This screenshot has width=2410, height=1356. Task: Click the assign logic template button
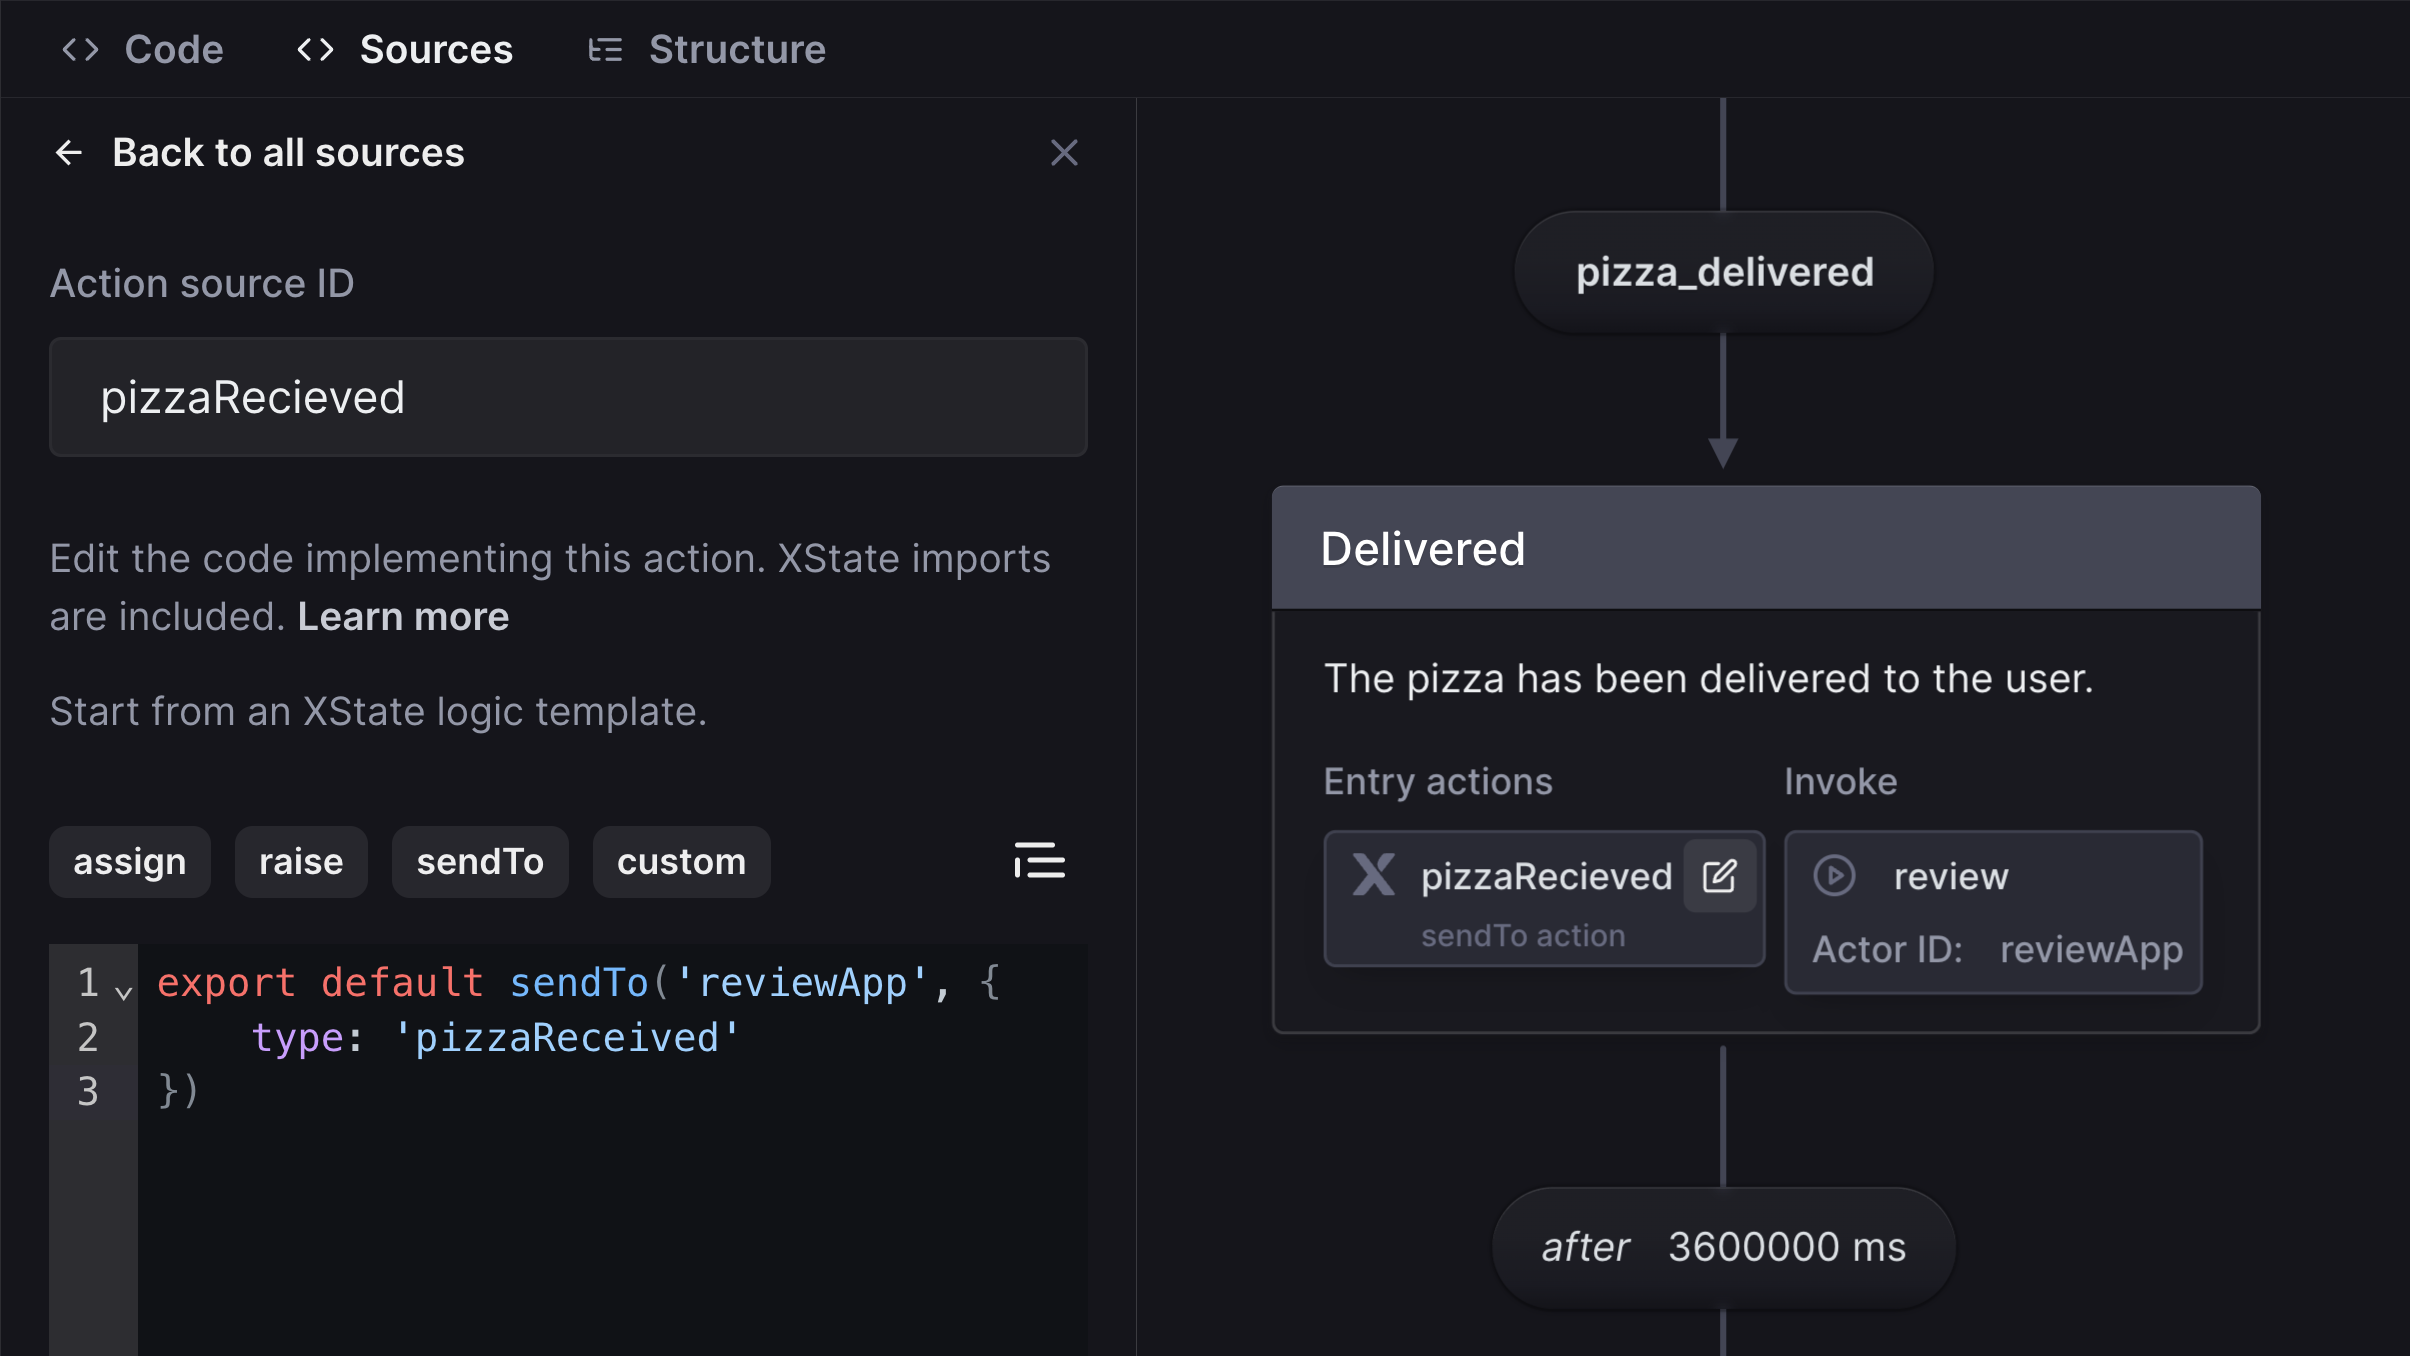(x=129, y=861)
